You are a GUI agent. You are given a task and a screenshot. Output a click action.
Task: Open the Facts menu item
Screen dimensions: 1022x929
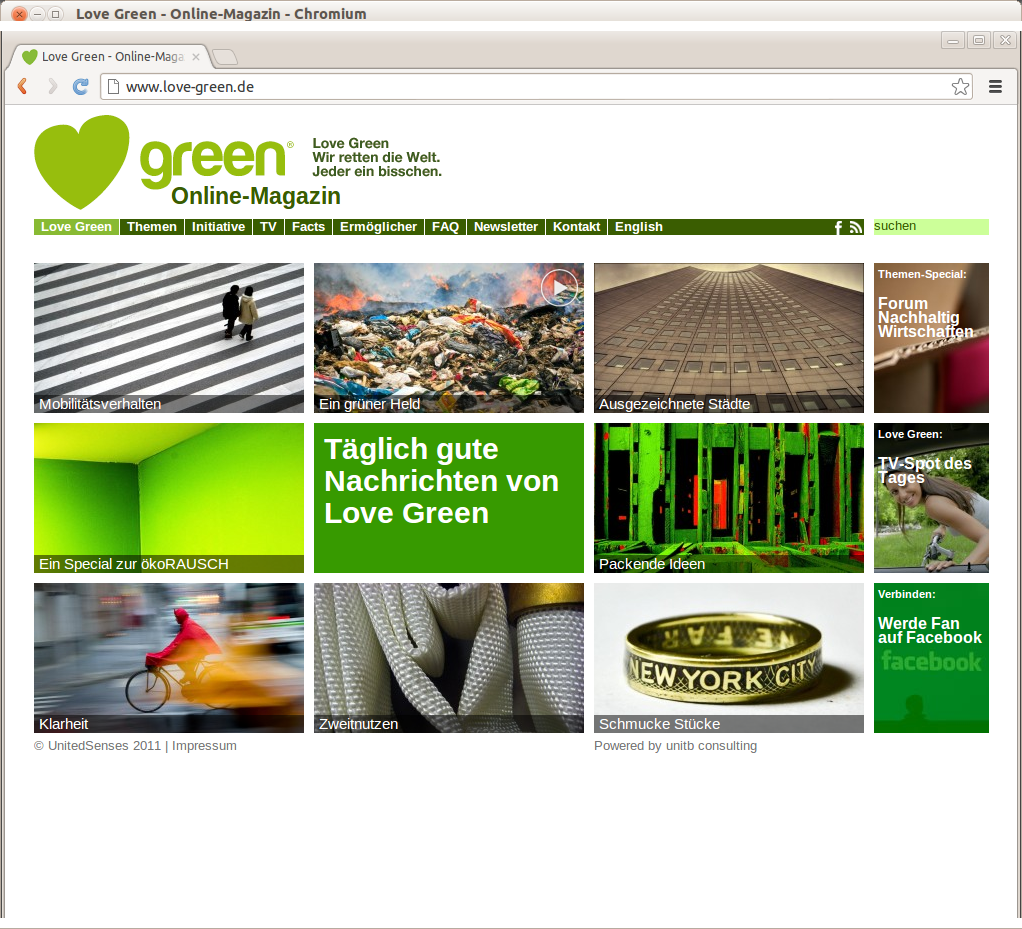tap(308, 227)
